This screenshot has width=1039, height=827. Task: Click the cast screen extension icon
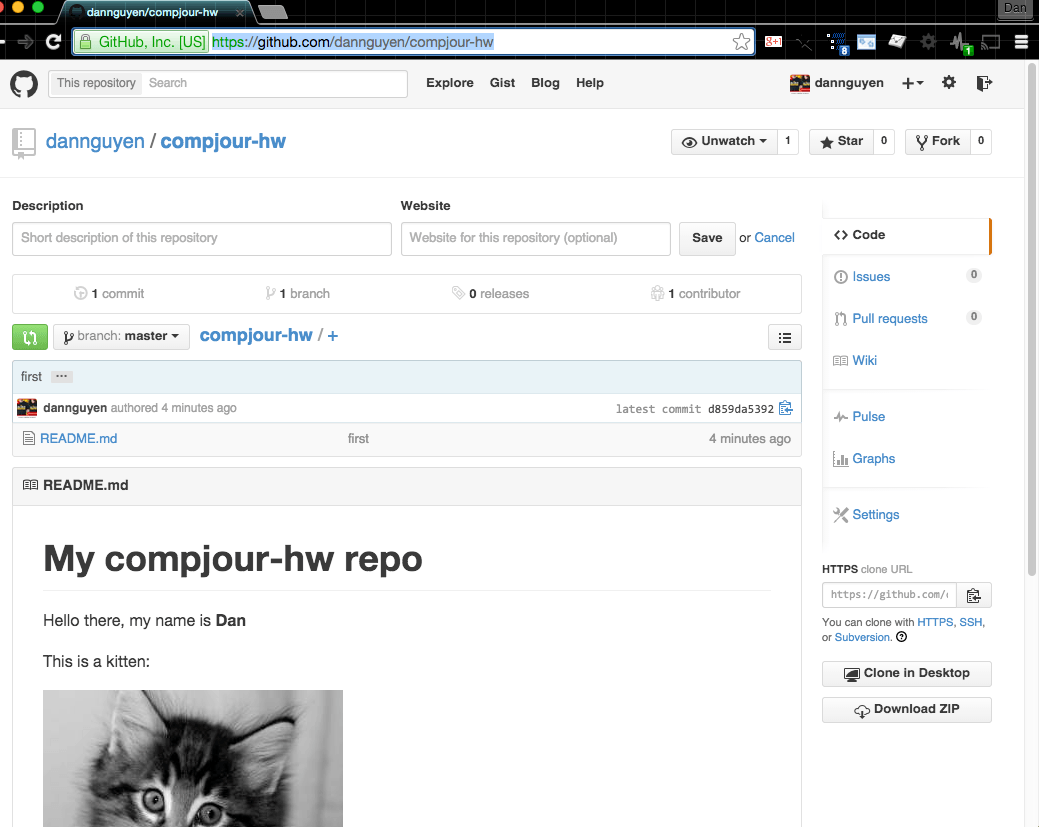[x=990, y=42]
